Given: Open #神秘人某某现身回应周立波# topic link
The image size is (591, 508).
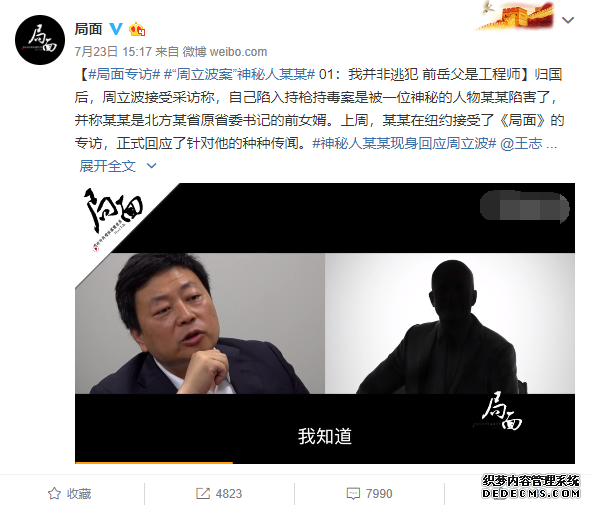Looking at the screenshot, I should [x=404, y=143].
